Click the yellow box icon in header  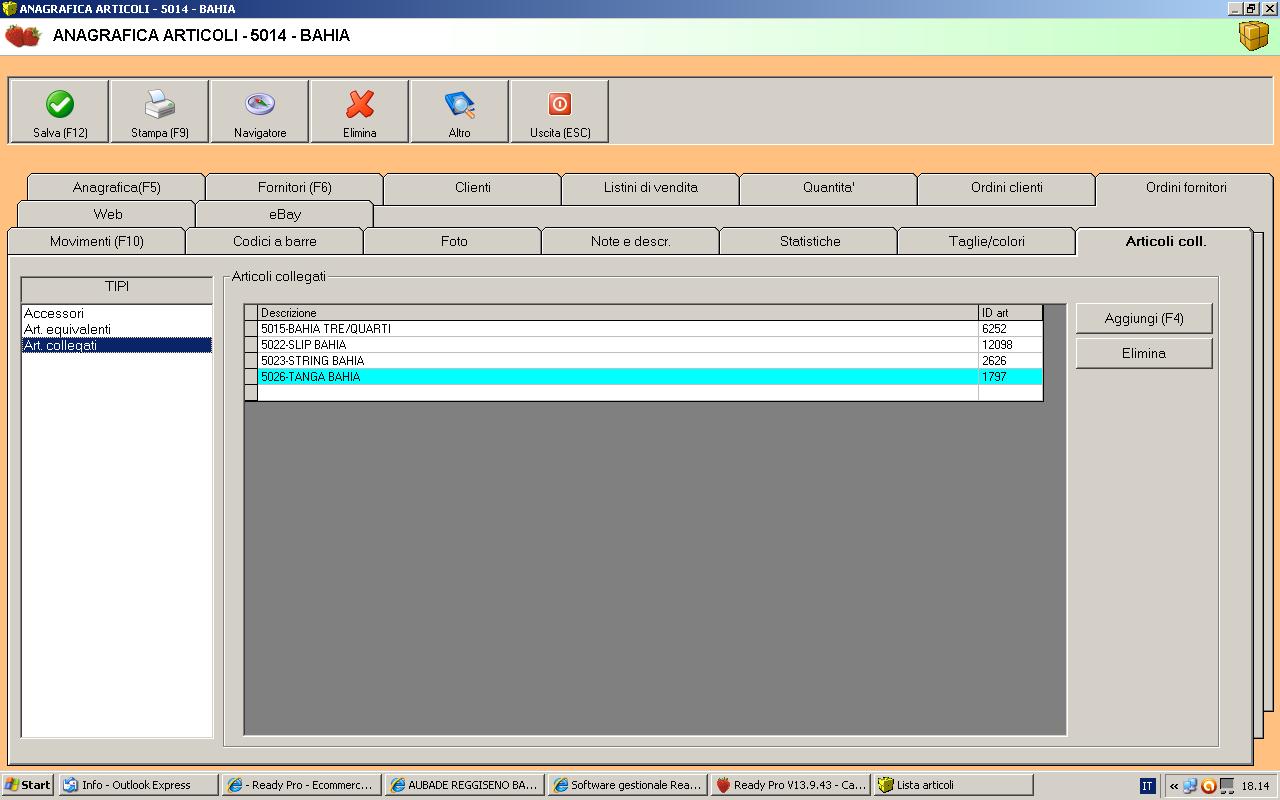[1253, 35]
